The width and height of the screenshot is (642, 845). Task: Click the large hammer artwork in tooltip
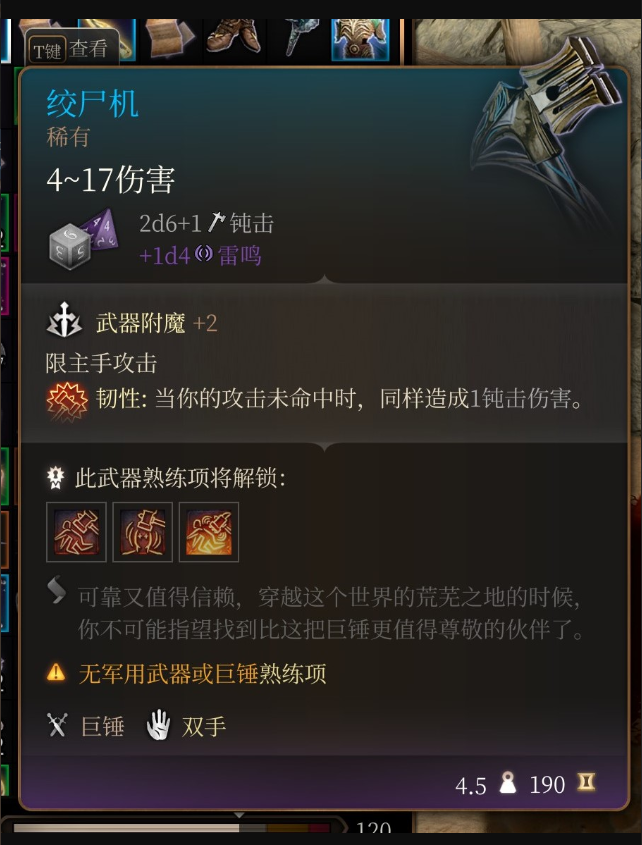548,135
